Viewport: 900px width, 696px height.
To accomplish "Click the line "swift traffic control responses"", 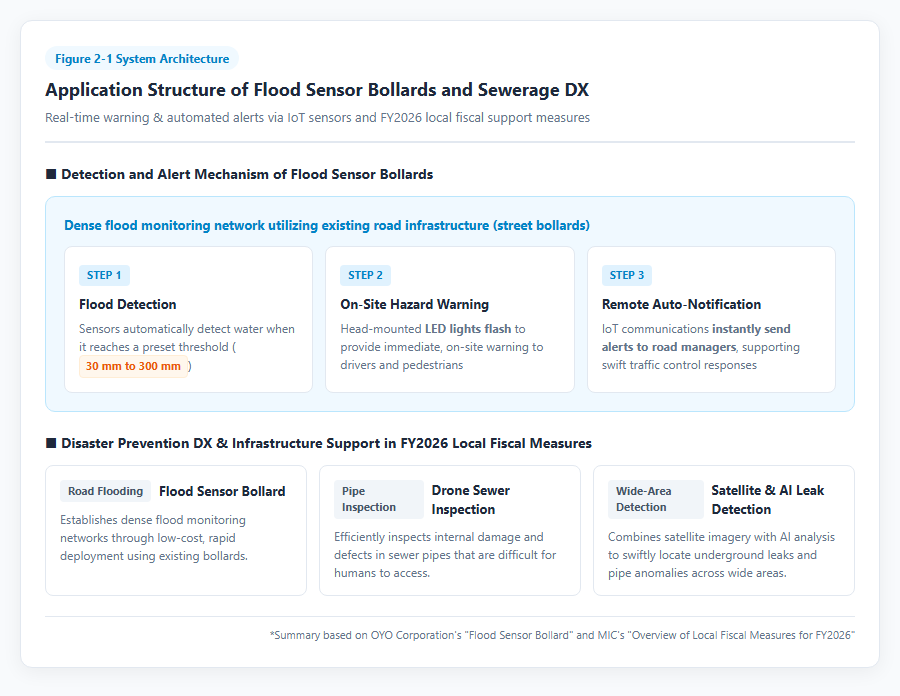I will click(679, 365).
